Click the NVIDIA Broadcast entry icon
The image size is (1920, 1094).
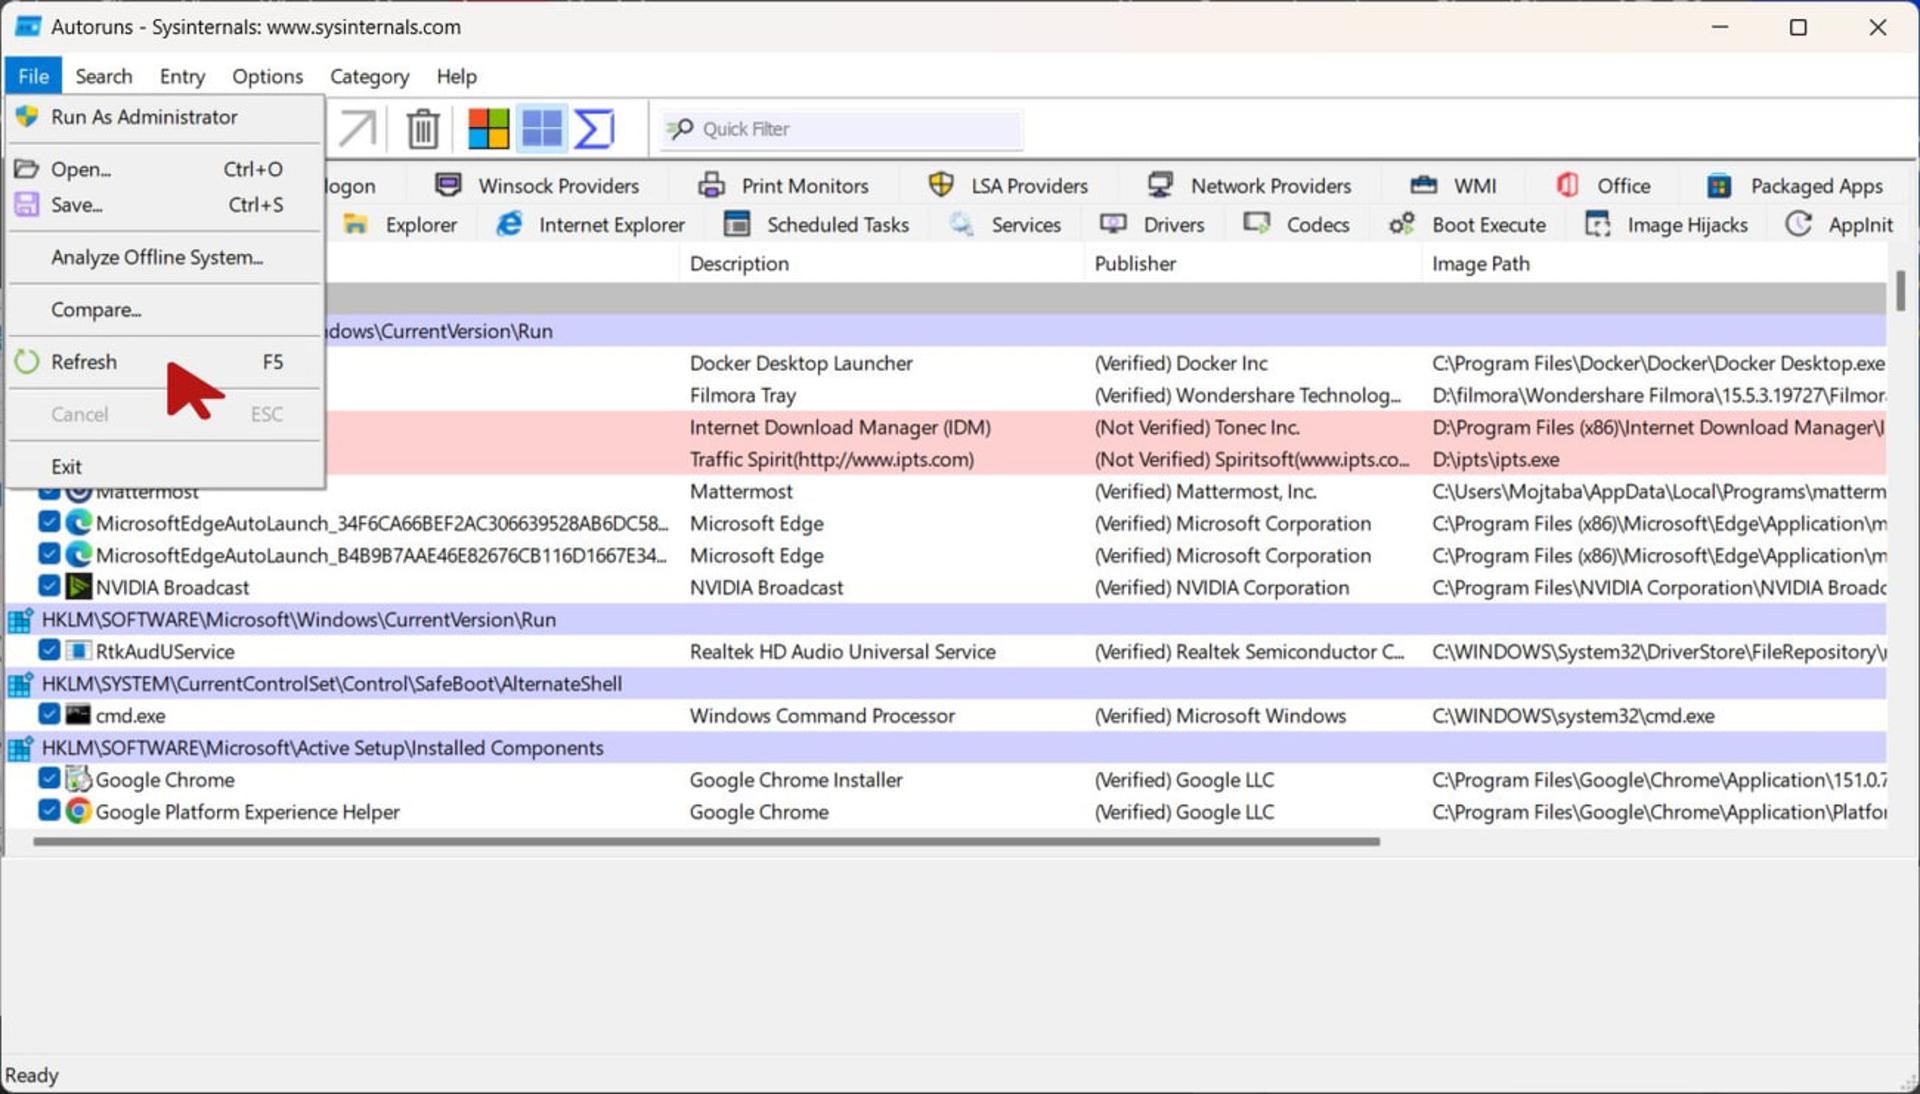click(x=78, y=587)
